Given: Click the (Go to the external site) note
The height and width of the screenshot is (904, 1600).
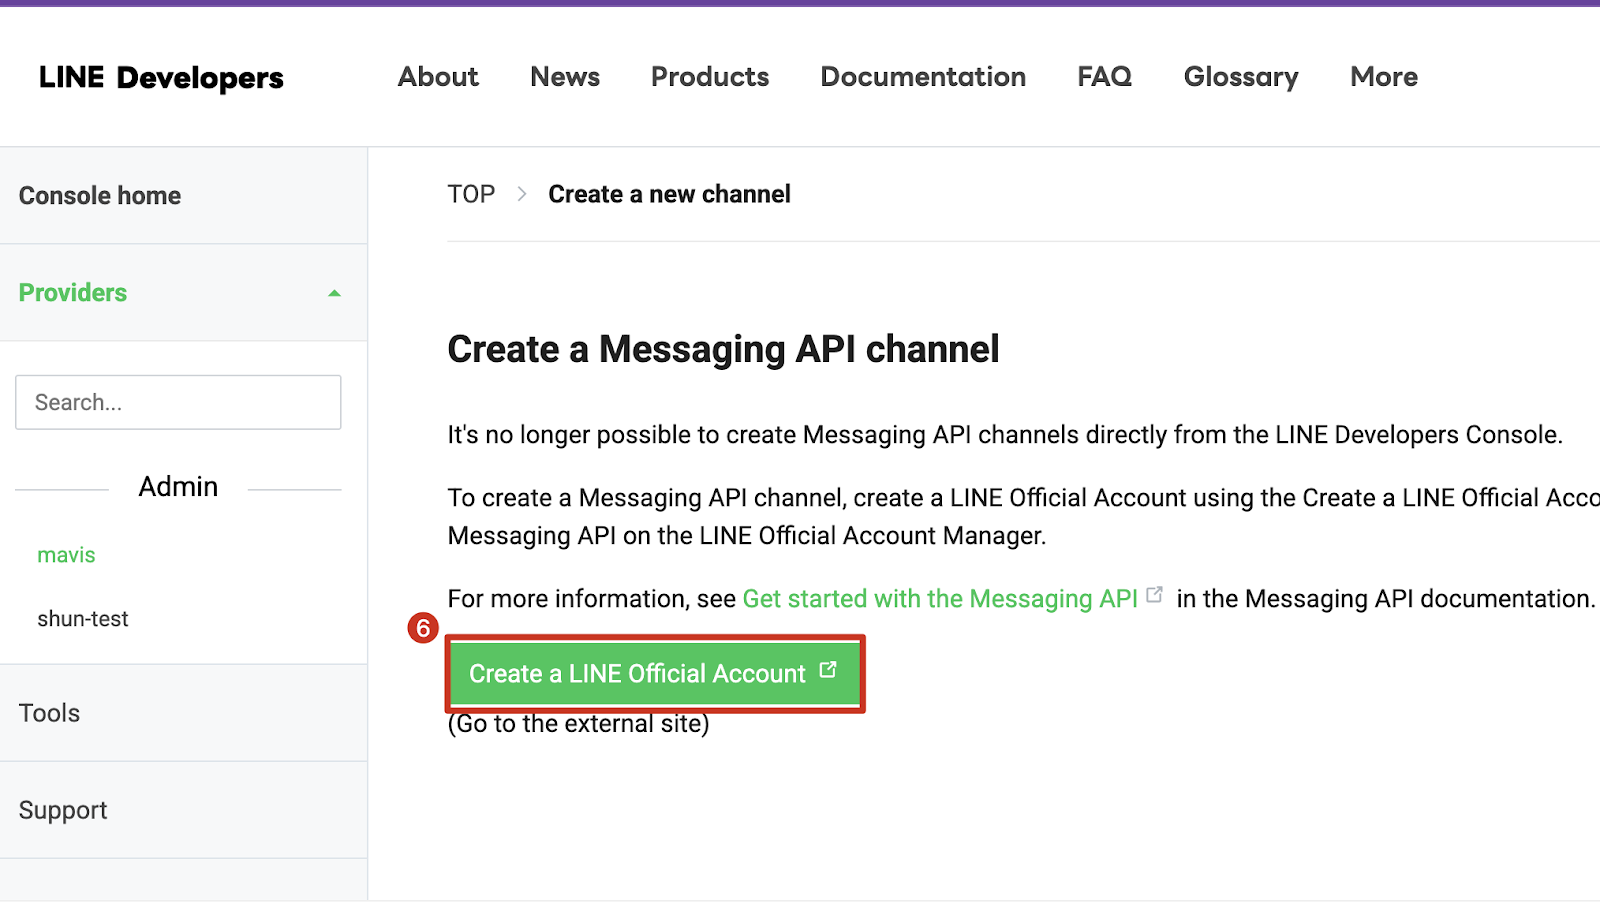Looking at the screenshot, I should (578, 724).
